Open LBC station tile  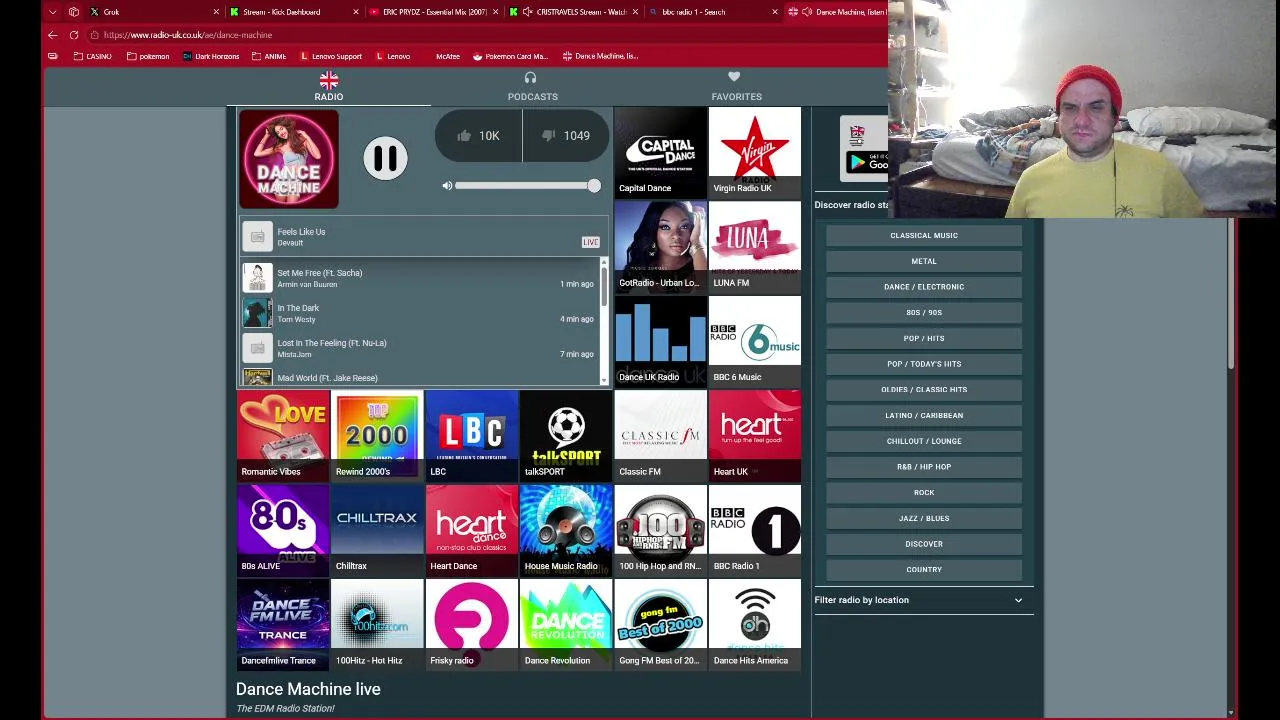[472, 436]
